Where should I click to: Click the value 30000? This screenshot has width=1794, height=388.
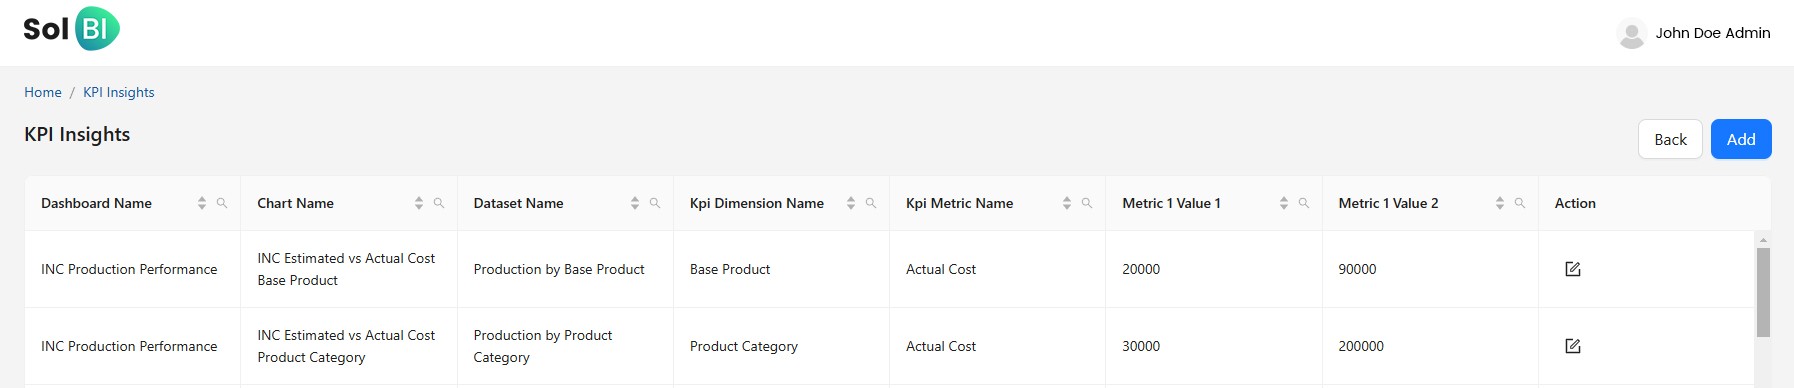(x=1141, y=346)
